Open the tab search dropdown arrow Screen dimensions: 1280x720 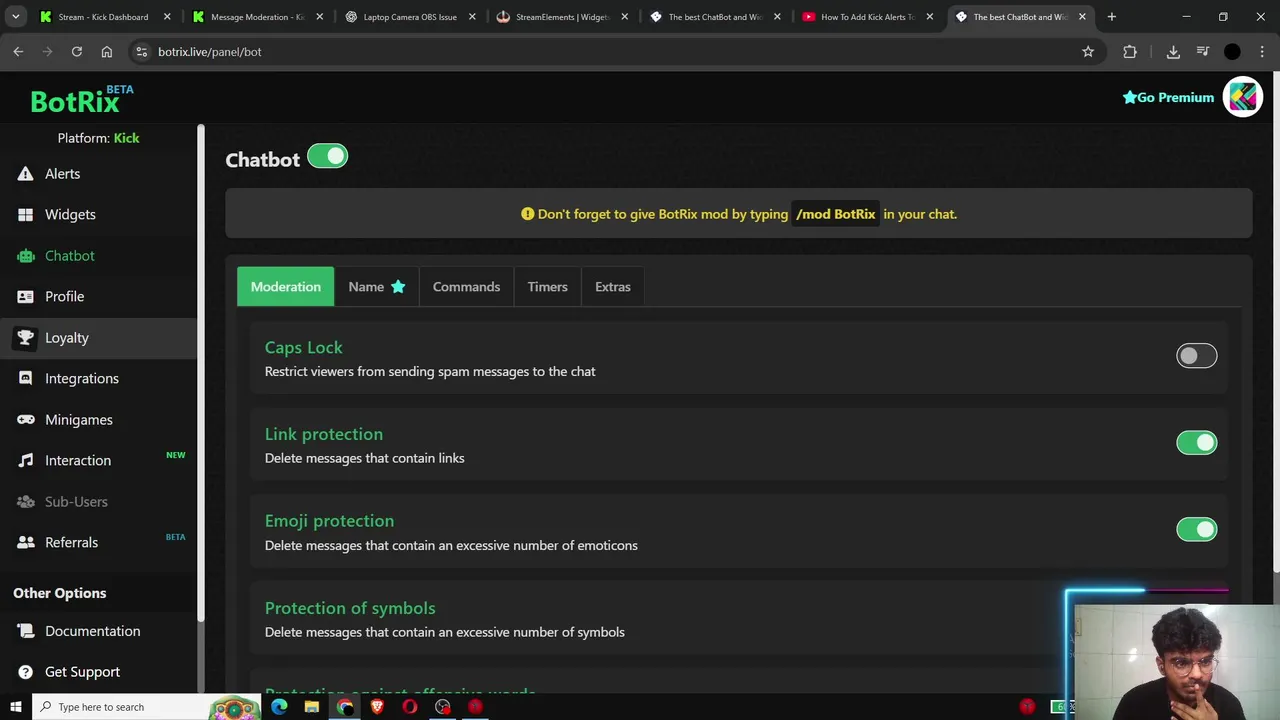point(15,17)
